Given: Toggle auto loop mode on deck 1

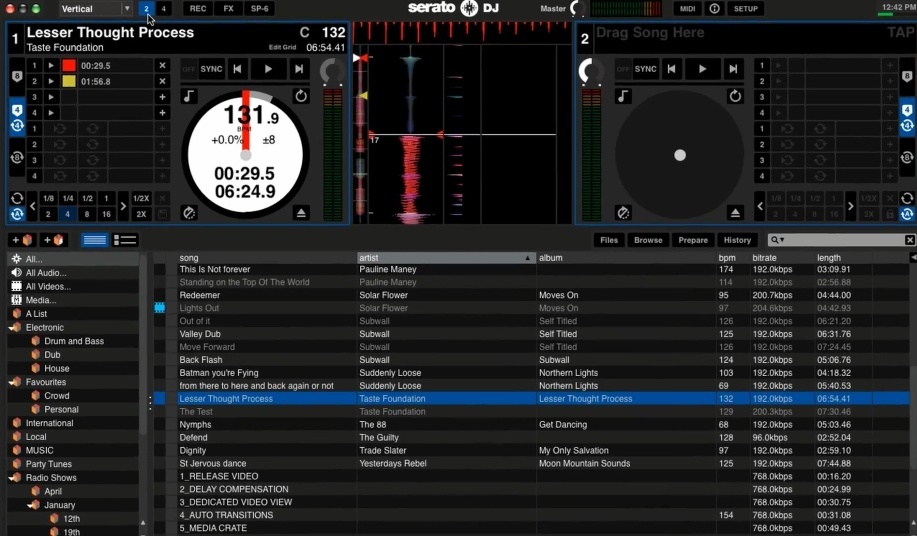Looking at the screenshot, I should tap(17, 214).
